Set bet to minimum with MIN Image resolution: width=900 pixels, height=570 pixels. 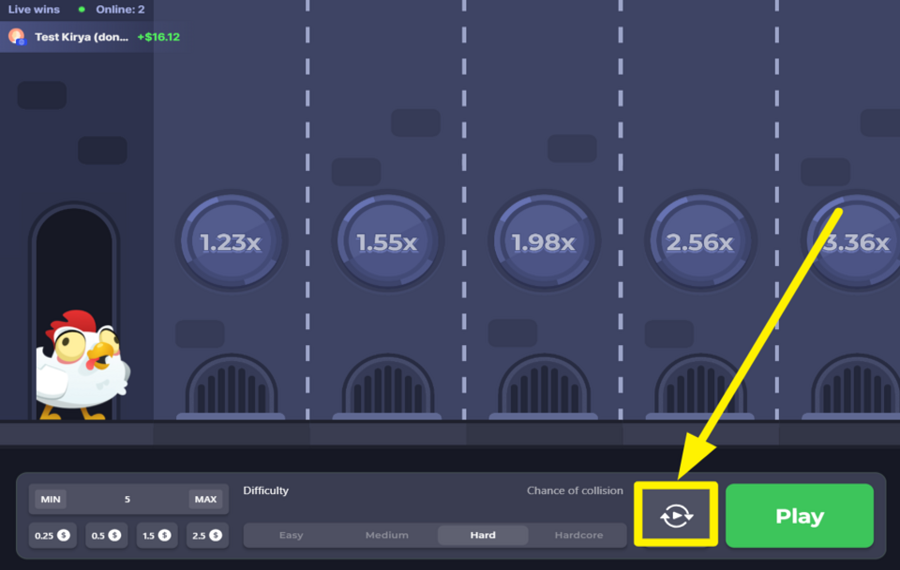point(50,499)
